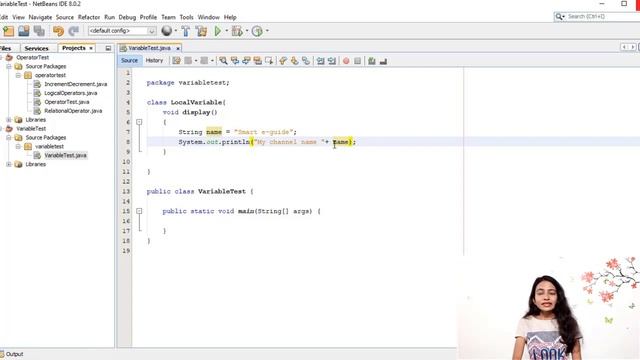Image resolution: width=640 pixels, height=360 pixels.
Task: Open the Output panel button
Action: coord(12,354)
